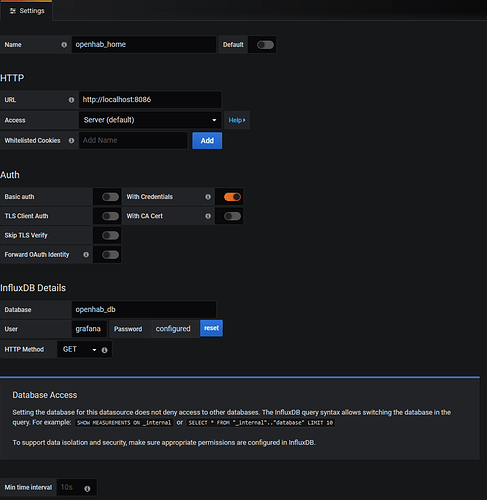Click the Add cookie button
Screen dimensions: 487x500
pyautogui.click(x=207, y=141)
